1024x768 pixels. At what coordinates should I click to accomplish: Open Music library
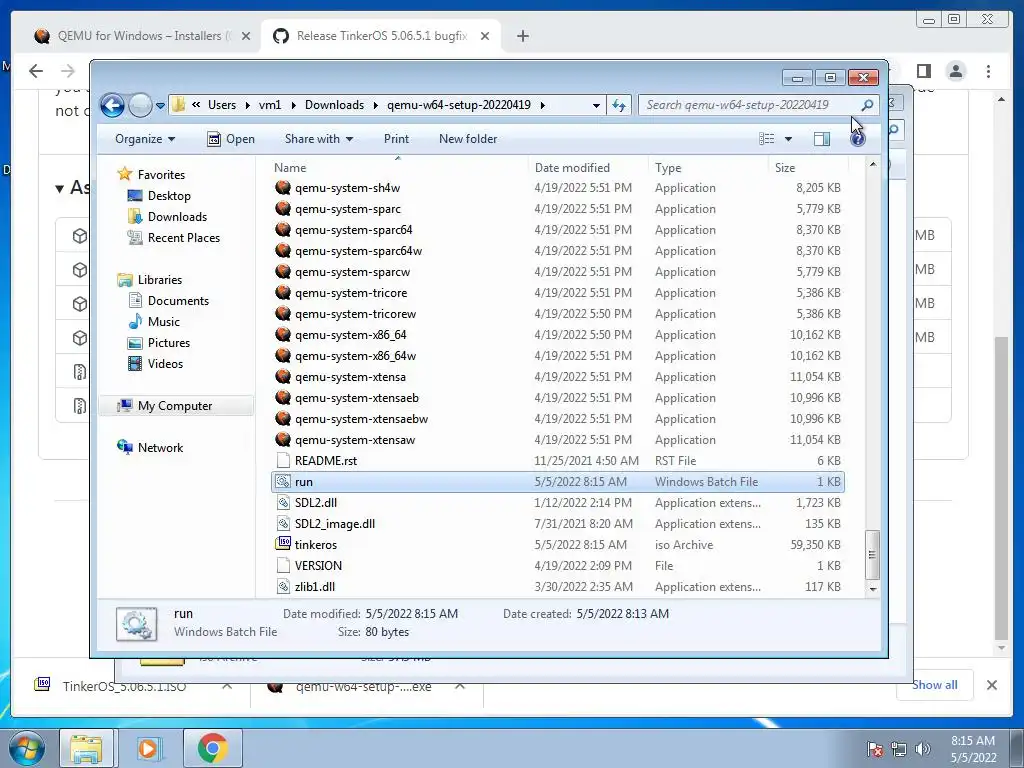pyautogui.click(x=163, y=321)
